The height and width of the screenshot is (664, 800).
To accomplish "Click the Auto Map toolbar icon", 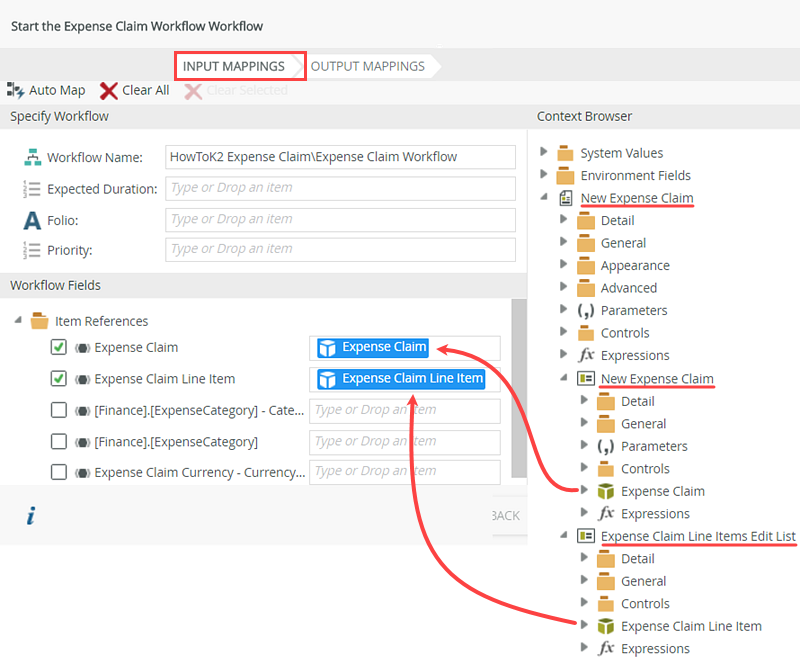I will coord(16,90).
